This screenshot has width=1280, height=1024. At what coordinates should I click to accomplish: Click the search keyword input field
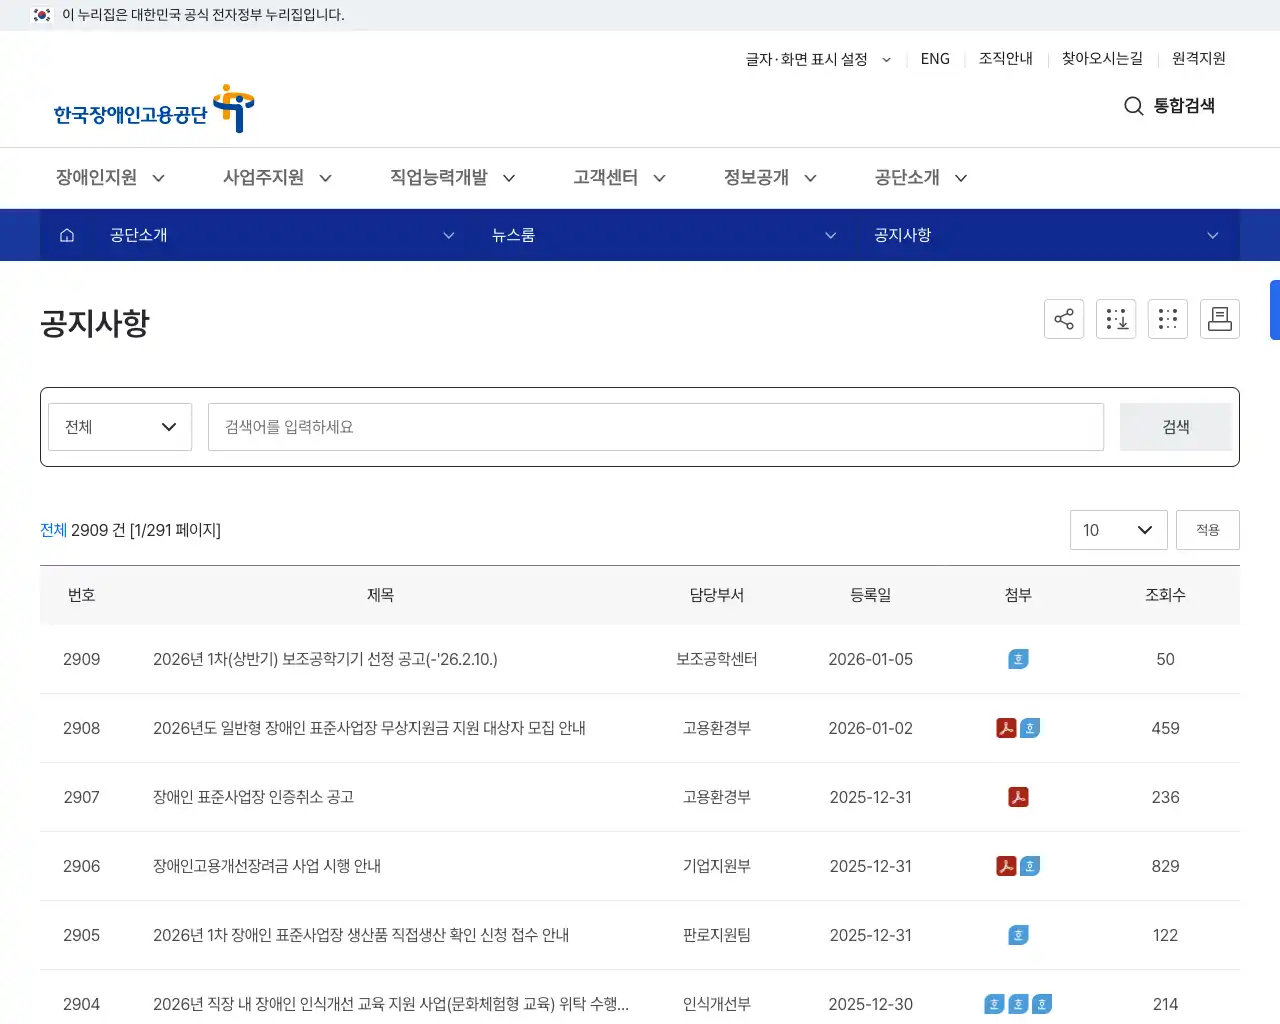[x=655, y=426]
